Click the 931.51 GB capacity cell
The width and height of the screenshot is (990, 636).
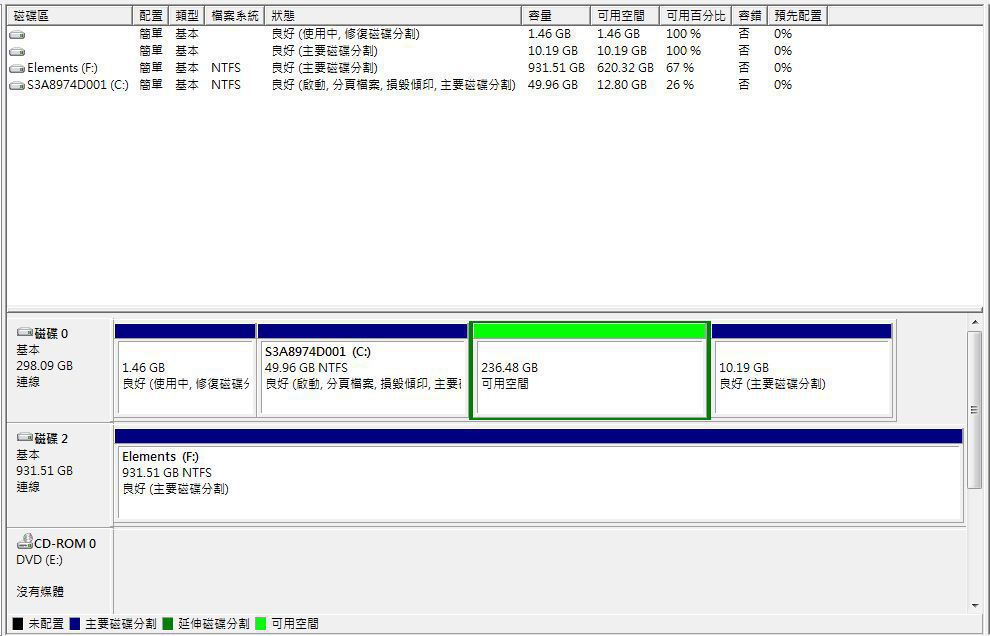[556, 68]
